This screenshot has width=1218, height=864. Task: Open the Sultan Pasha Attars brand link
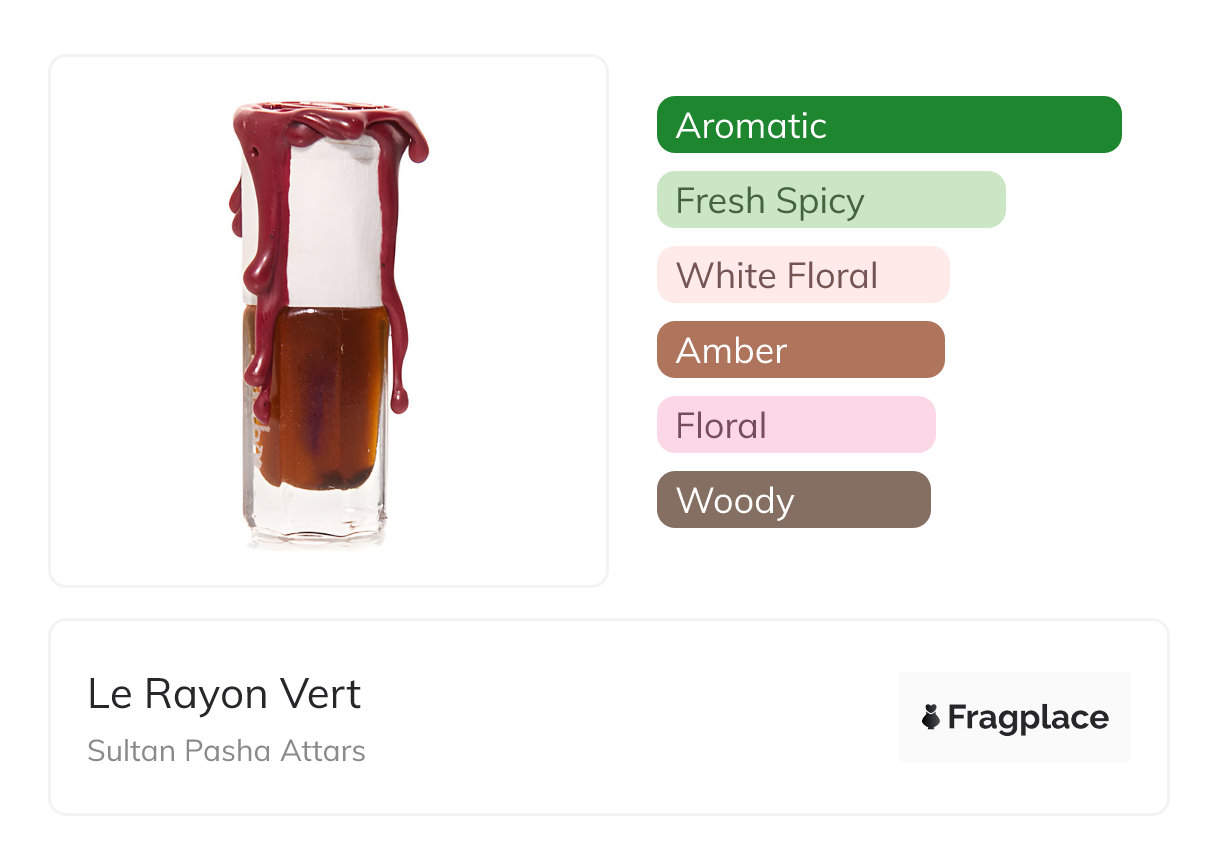pos(226,751)
